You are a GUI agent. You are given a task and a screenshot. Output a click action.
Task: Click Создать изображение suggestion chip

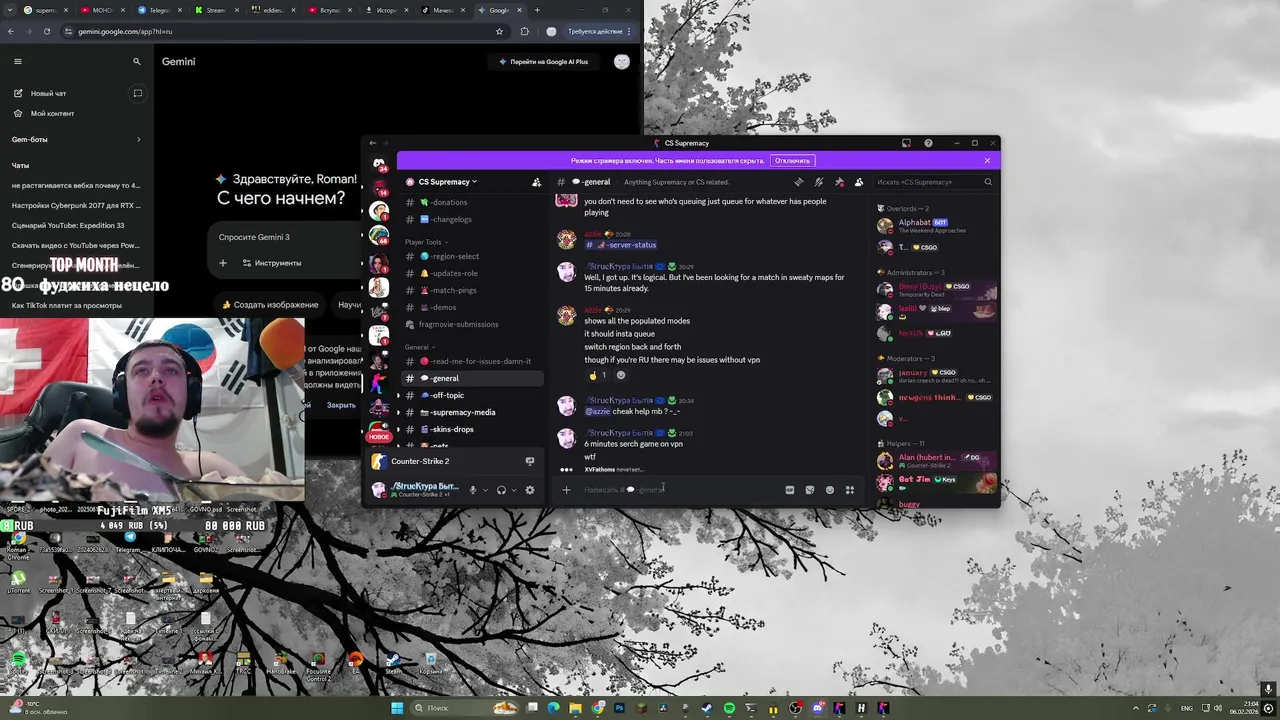pyautogui.click(x=270, y=305)
